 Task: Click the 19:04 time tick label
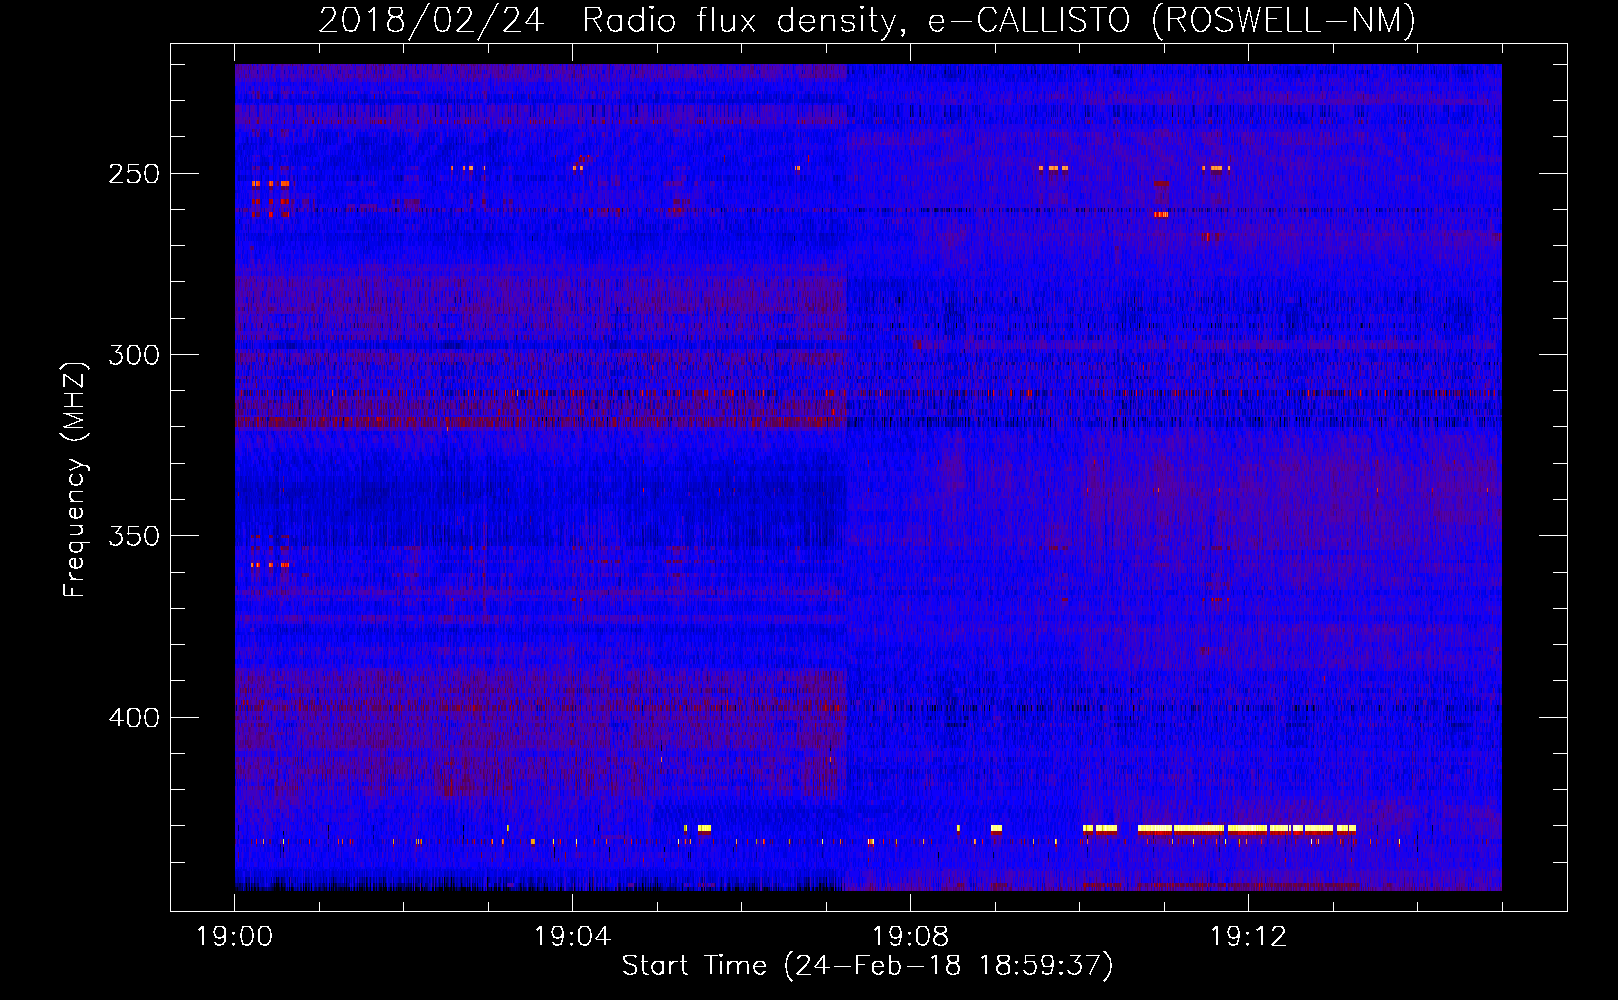(573, 937)
